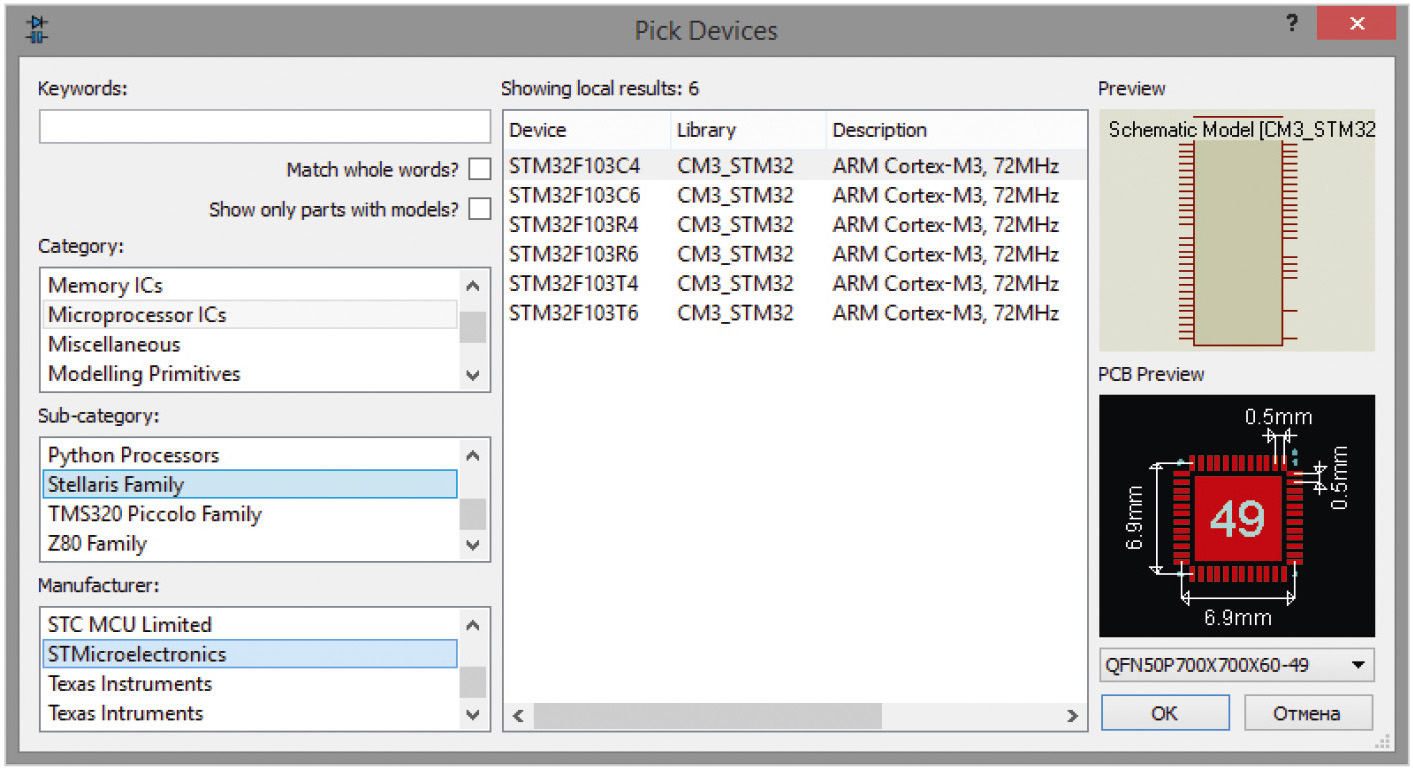Open the QFN50P700X700X60-49 package dropdown

tap(1236, 665)
